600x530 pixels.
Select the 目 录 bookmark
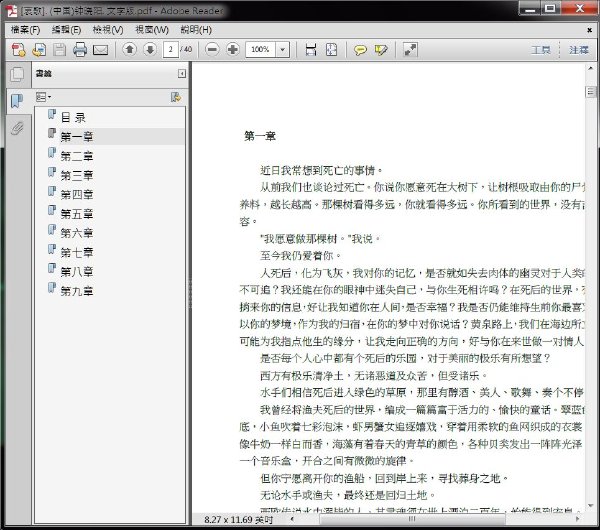[x=73, y=117]
